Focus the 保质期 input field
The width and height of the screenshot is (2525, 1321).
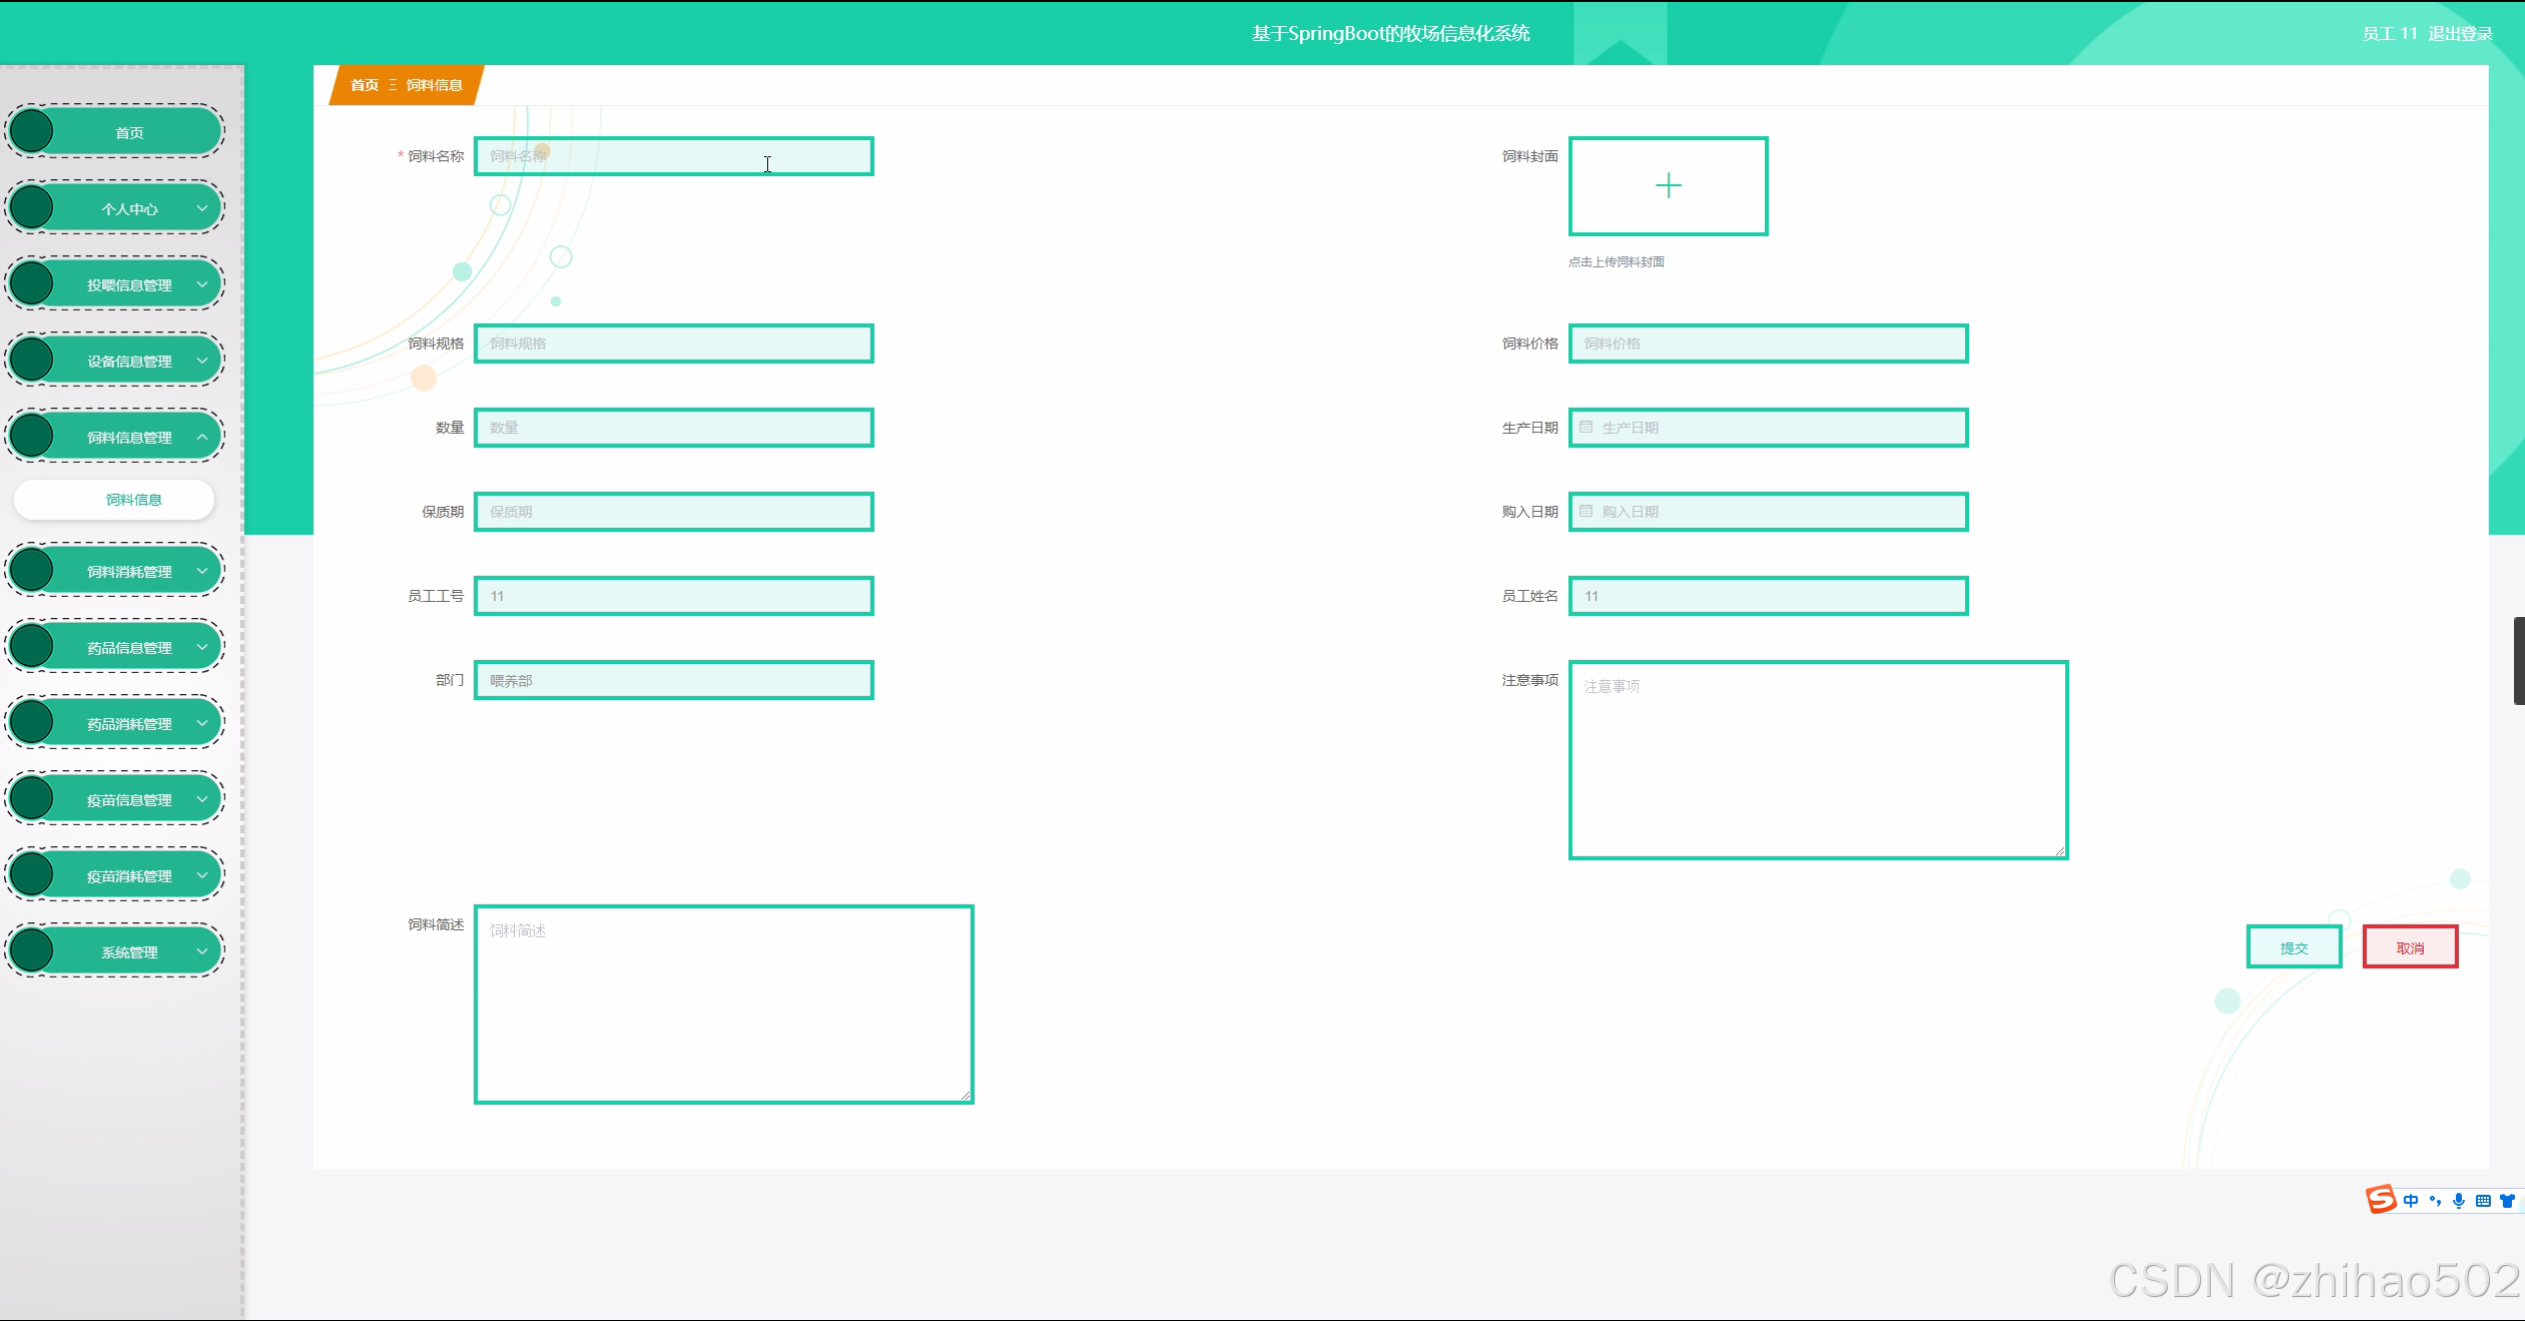(x=674, y=511)
